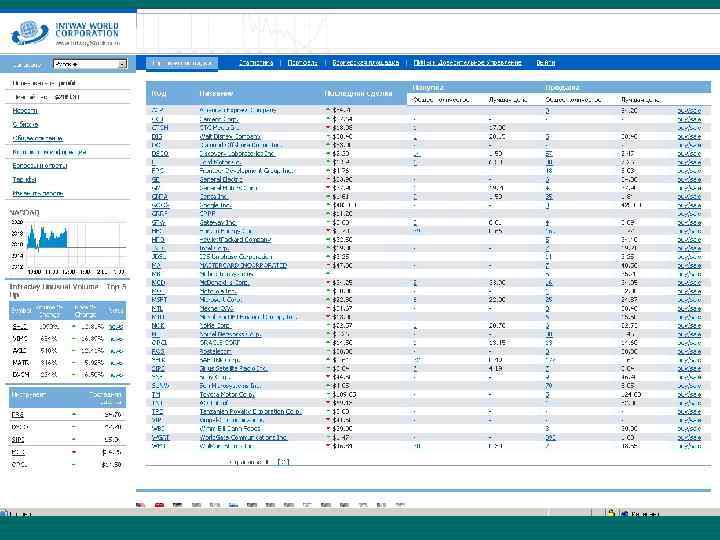Open the Новости link in the sidebar

pos(25,111)
